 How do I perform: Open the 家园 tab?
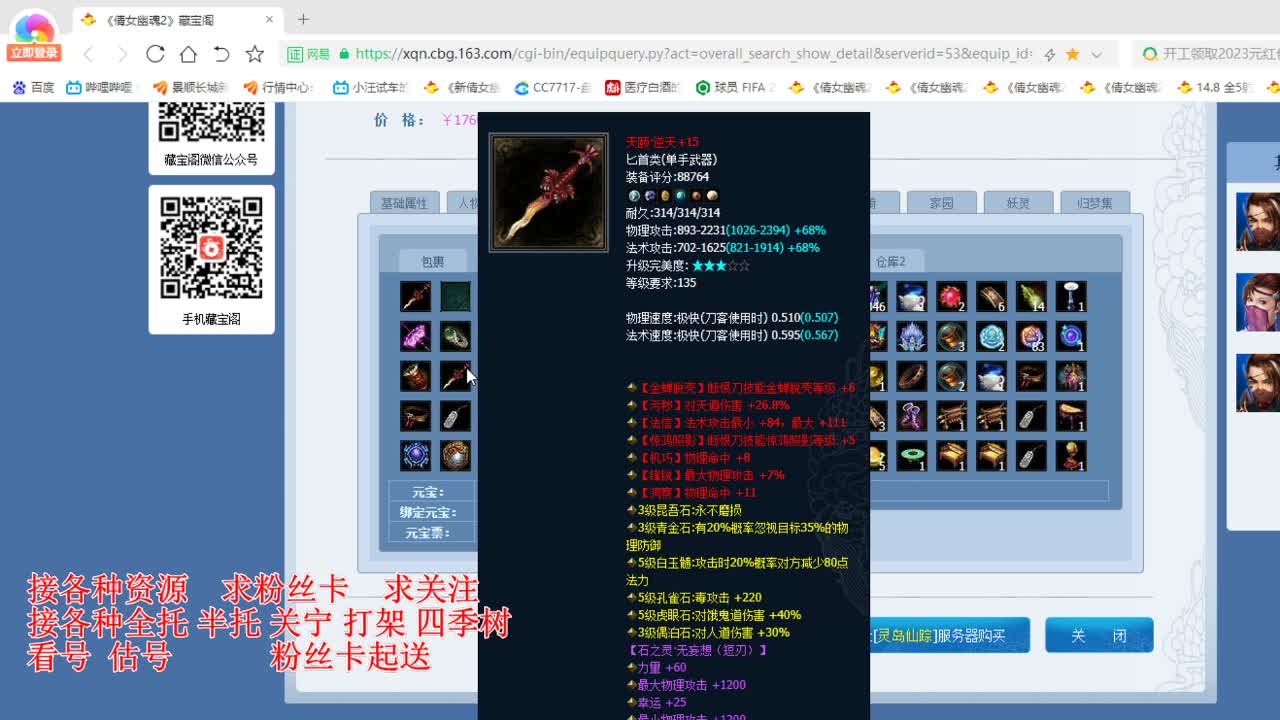pyautogui.click(x=942, y=202)
